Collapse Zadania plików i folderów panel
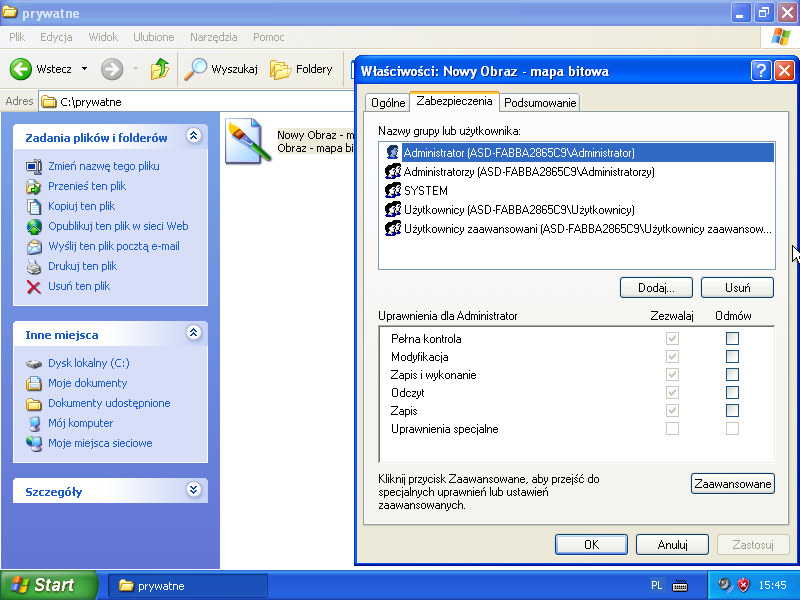Screen dimensions: 800x600 click(x=194, y=137)
